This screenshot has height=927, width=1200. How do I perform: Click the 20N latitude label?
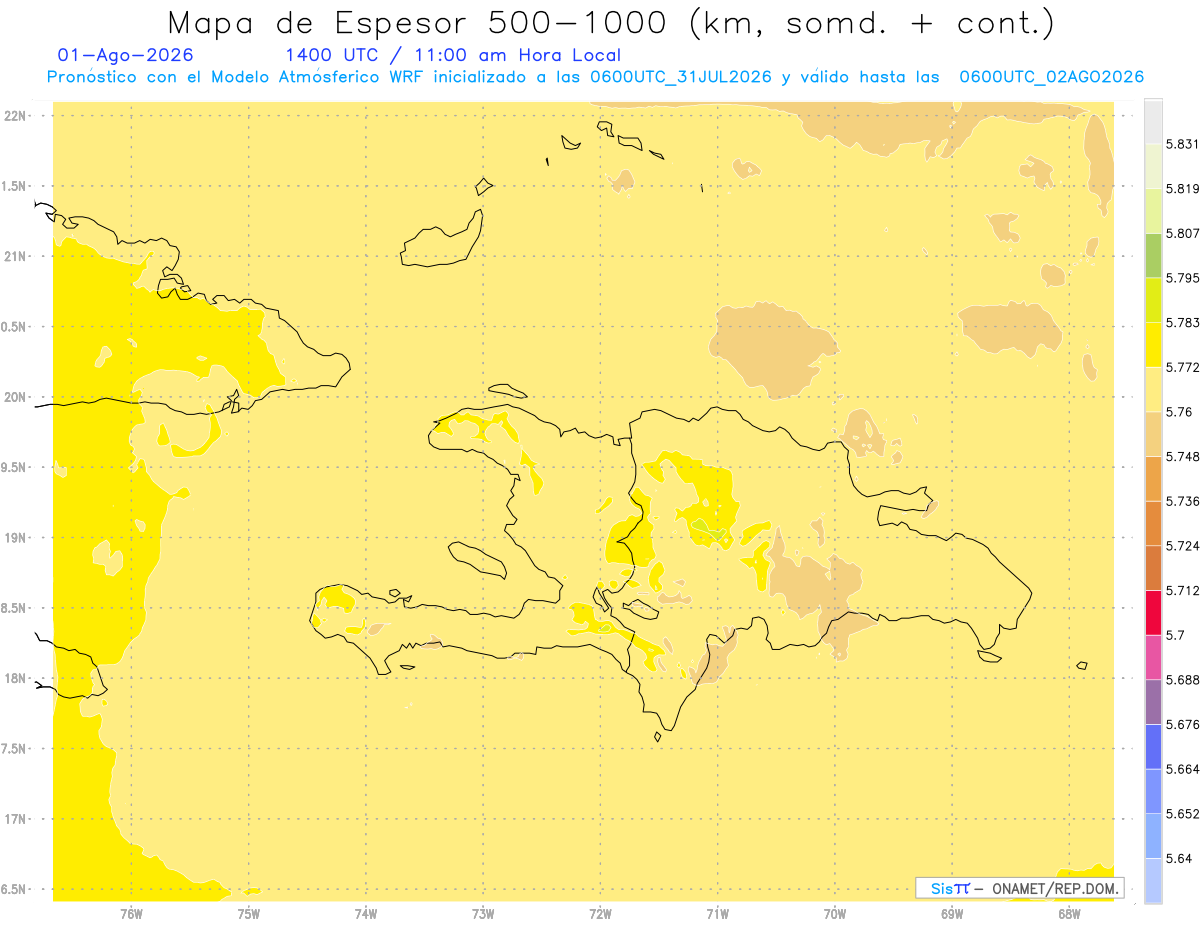[15, 397]
